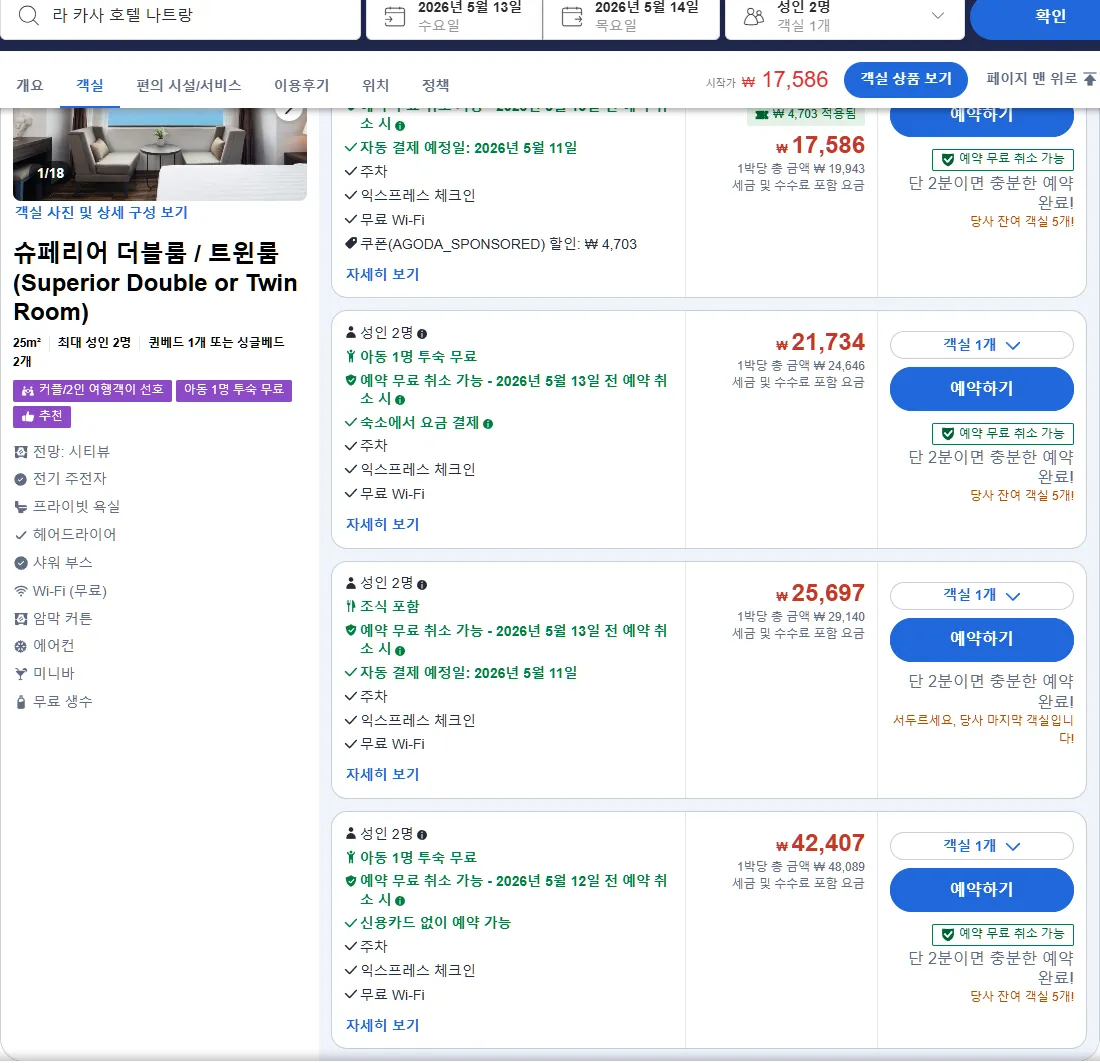This screenshot has height=1063, width=1100.
Task: Click the up-arrow icon beside 페이지 맨 위로
Action: tap(1089, 79)
